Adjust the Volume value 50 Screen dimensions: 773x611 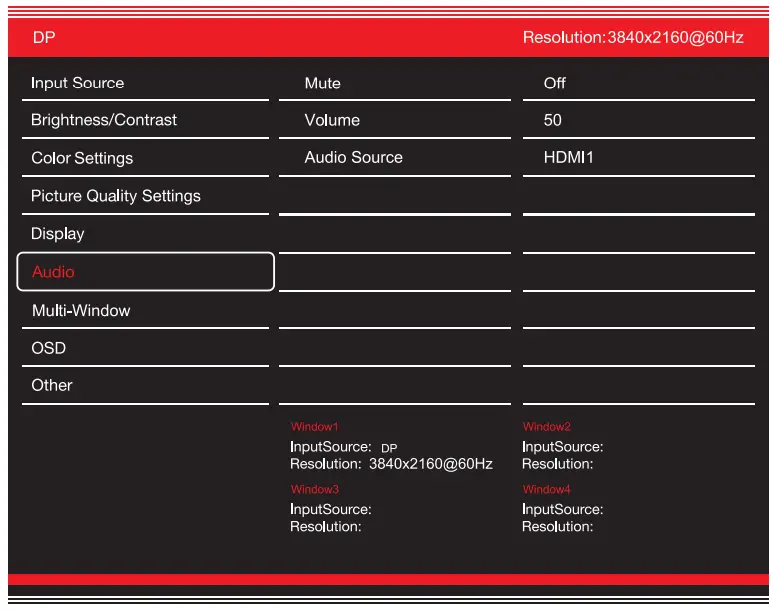pyautogui.click(x=638, y=120)
